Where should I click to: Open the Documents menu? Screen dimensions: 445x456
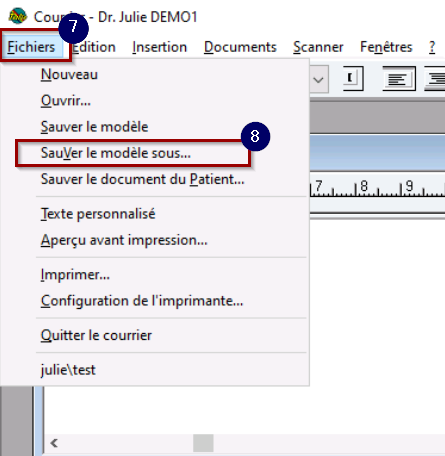(240, 47)
